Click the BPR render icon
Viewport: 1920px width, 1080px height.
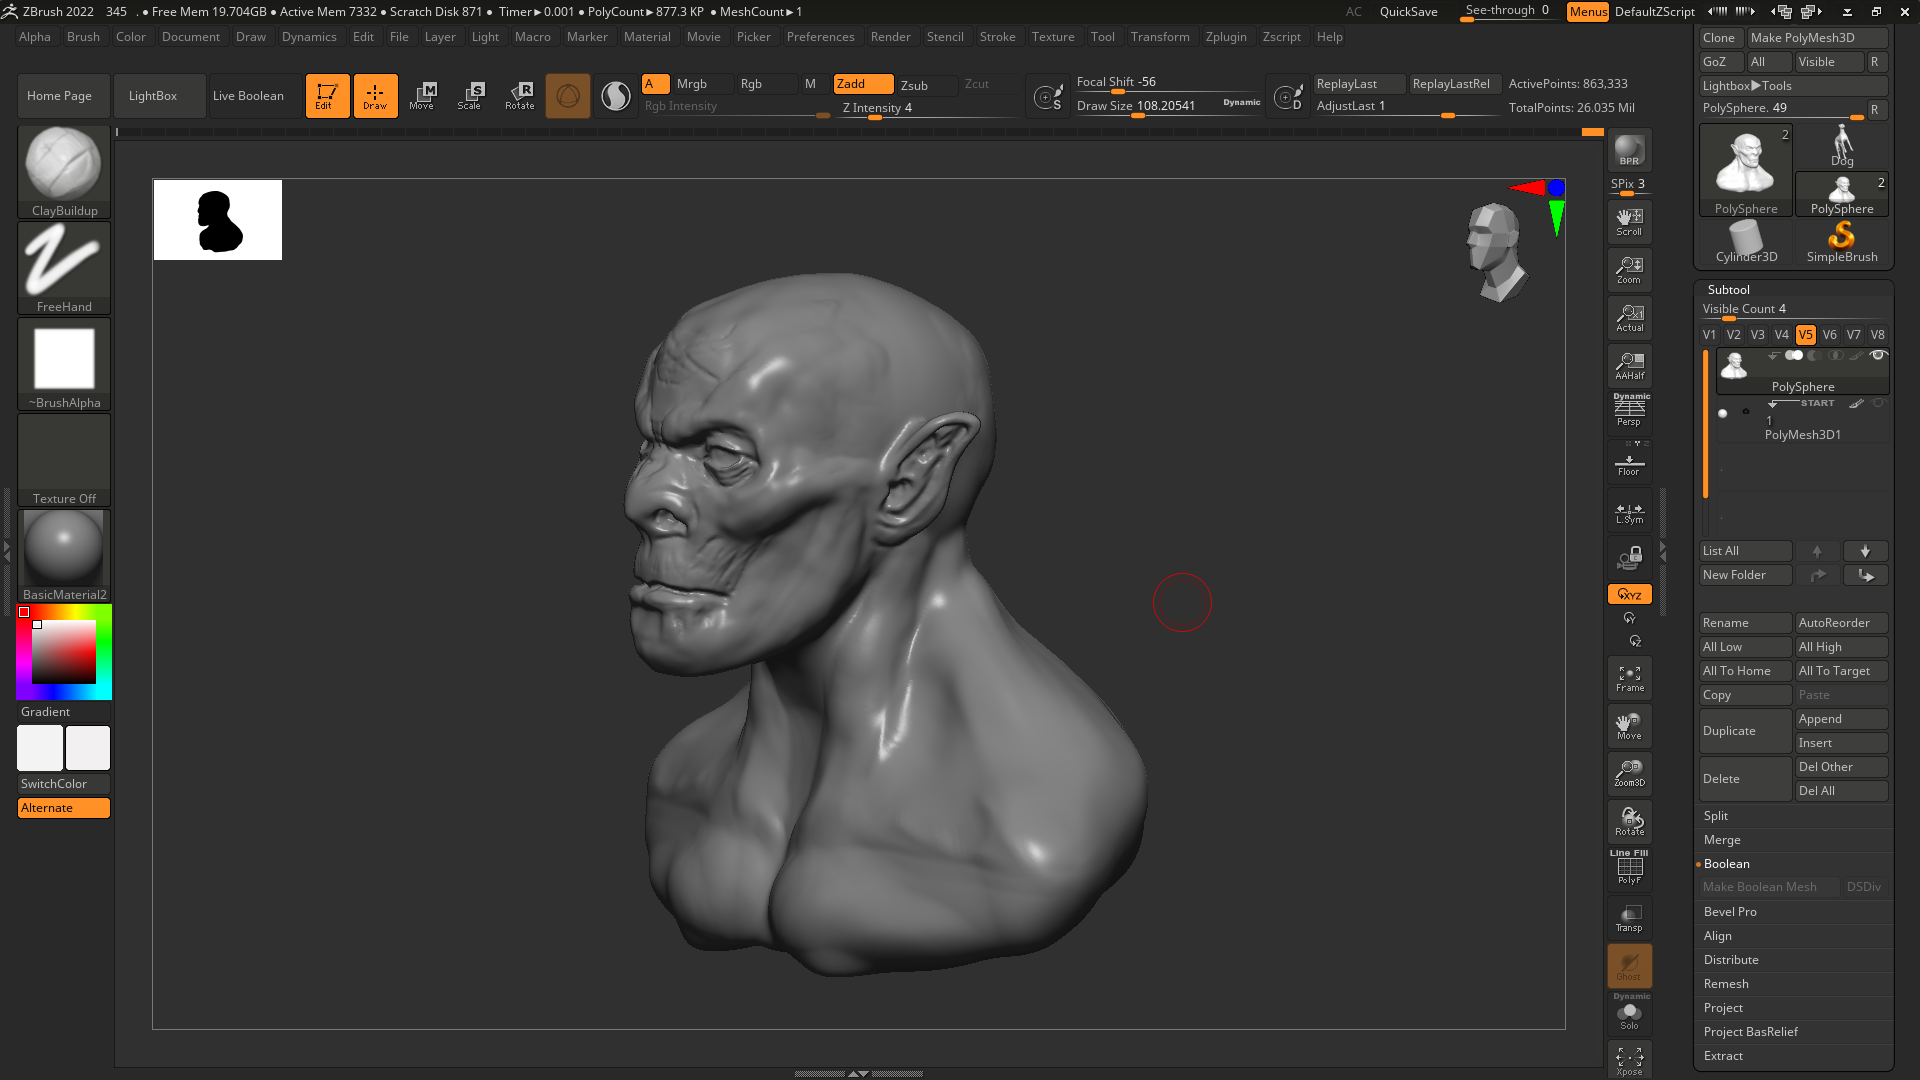coord(1629,150)
